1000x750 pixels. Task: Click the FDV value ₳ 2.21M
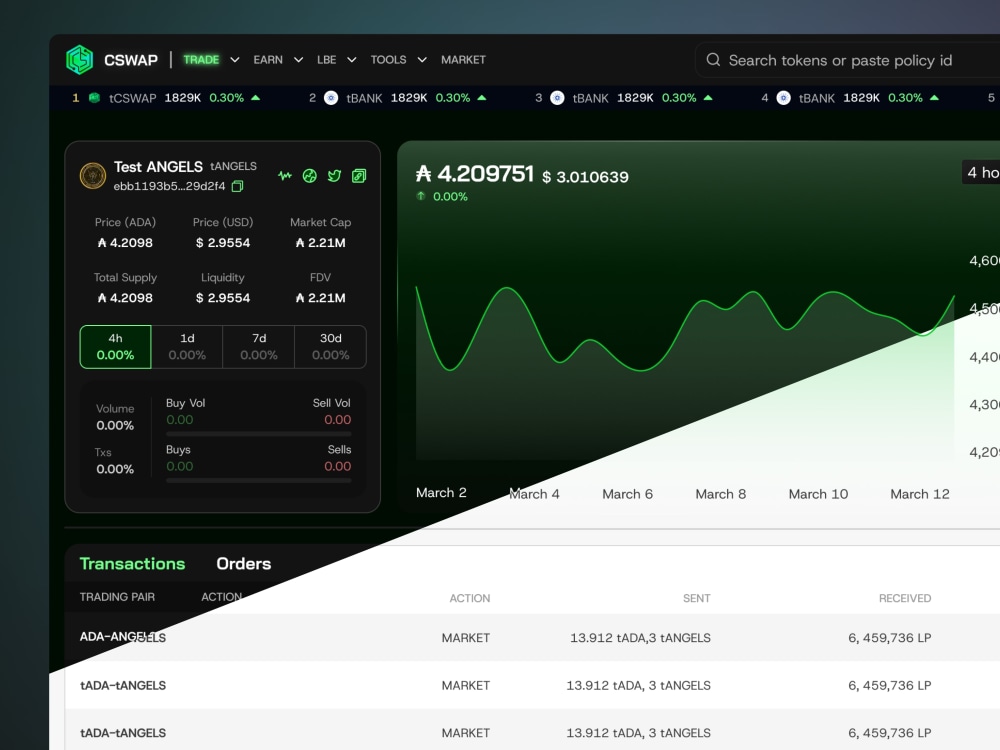320,298
